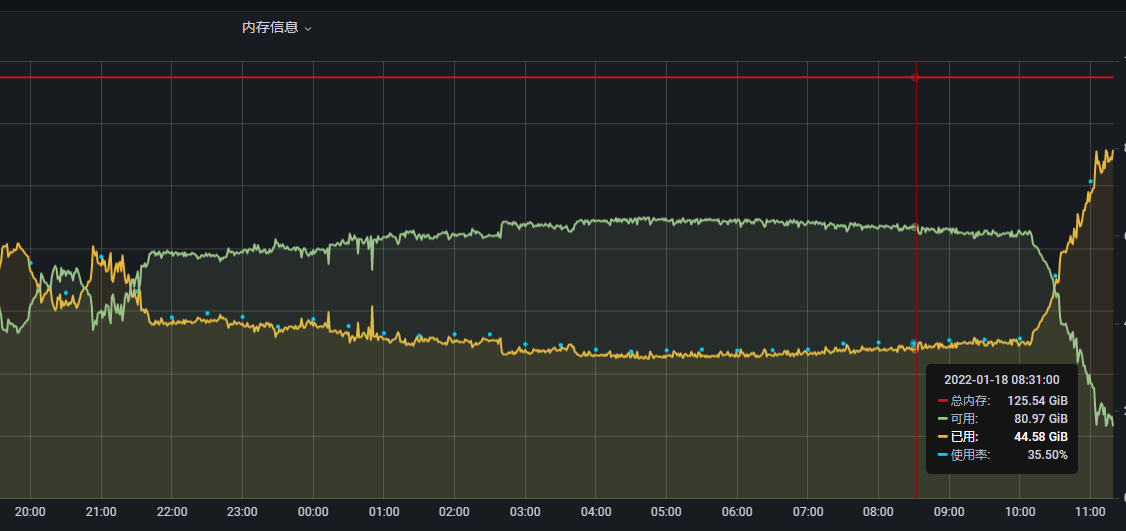Viewport: 1126px width, 531px height.
Task: Click the red 总内存 marker in tooltip
Action: [942, 400]
